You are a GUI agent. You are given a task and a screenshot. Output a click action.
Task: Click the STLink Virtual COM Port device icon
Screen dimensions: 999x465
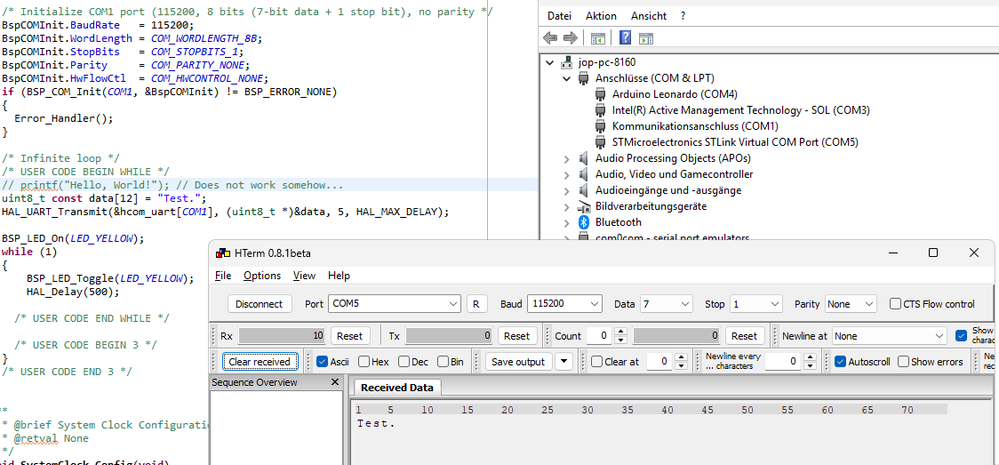601,142
